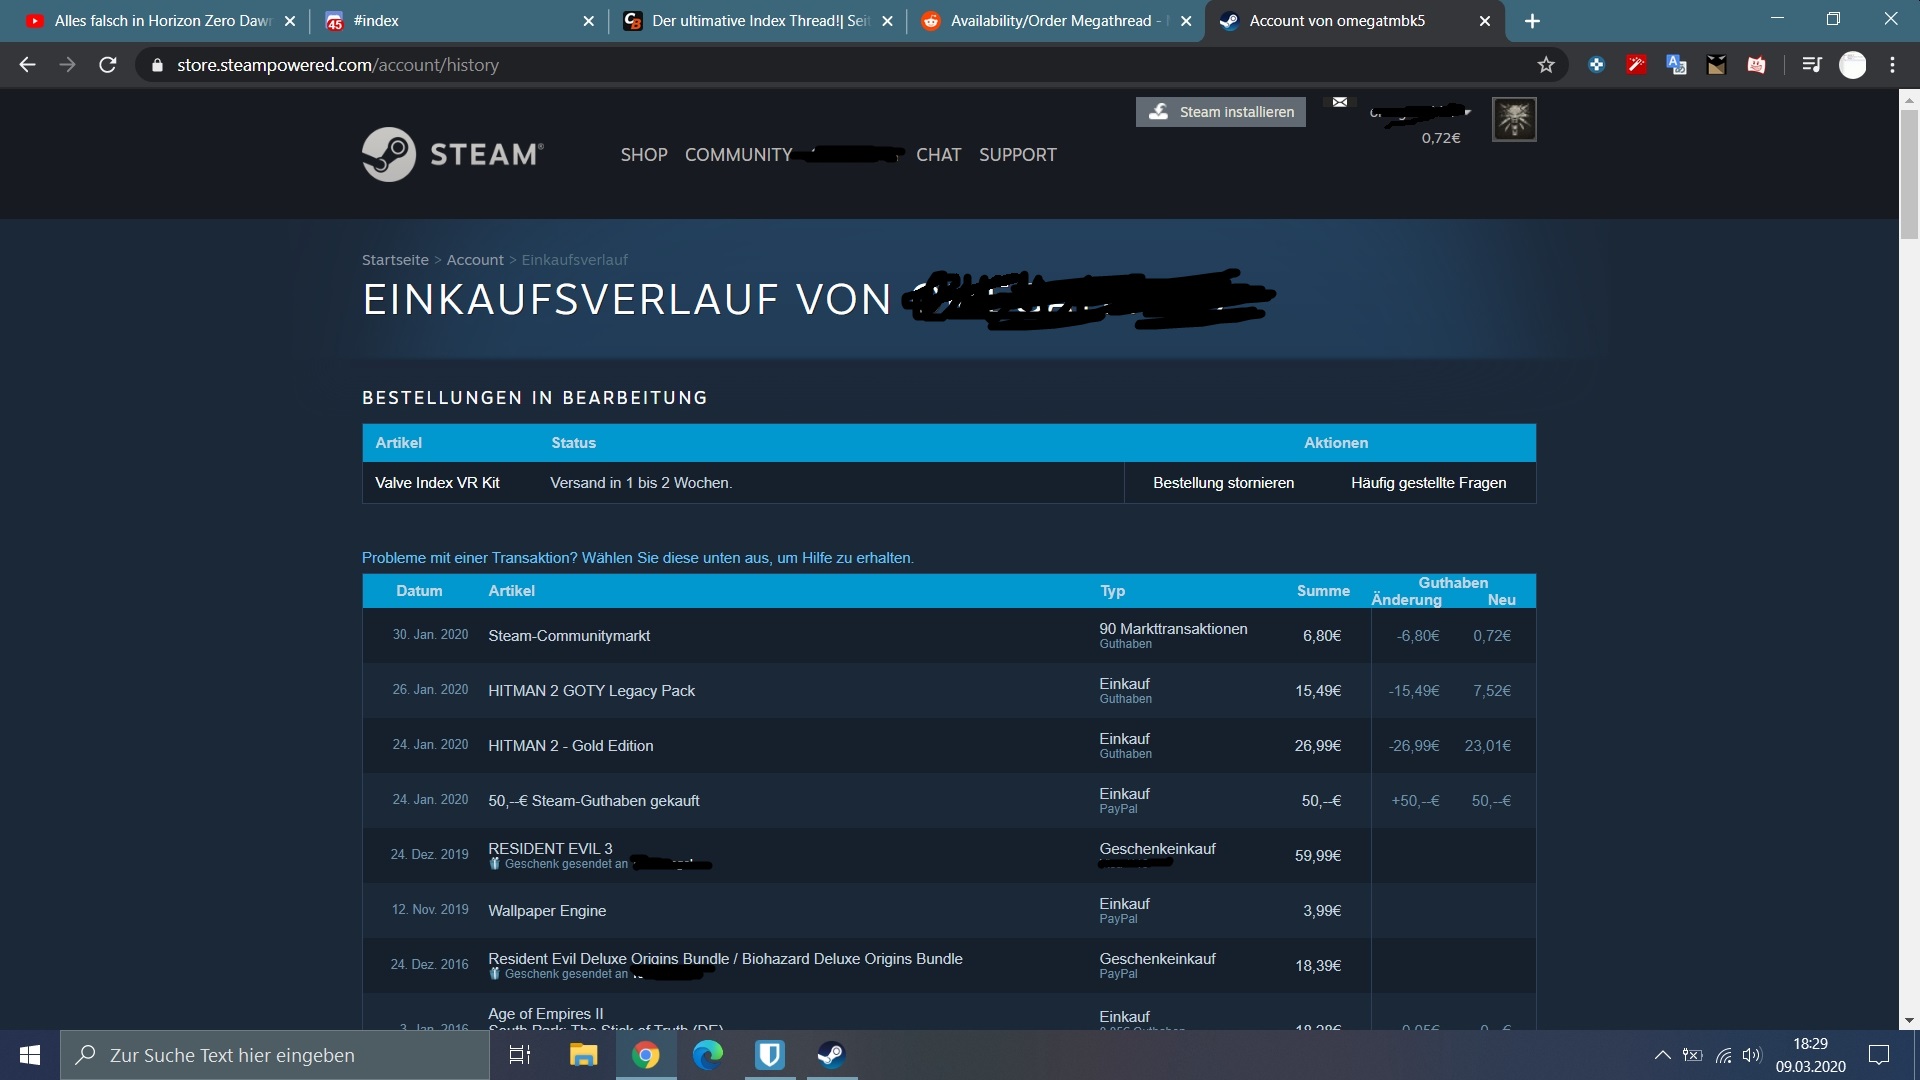Screen dimensions: 1920x1080
Task: Select the HITMAN 2 - Gold Edition transaction
Action: (570, 746)
